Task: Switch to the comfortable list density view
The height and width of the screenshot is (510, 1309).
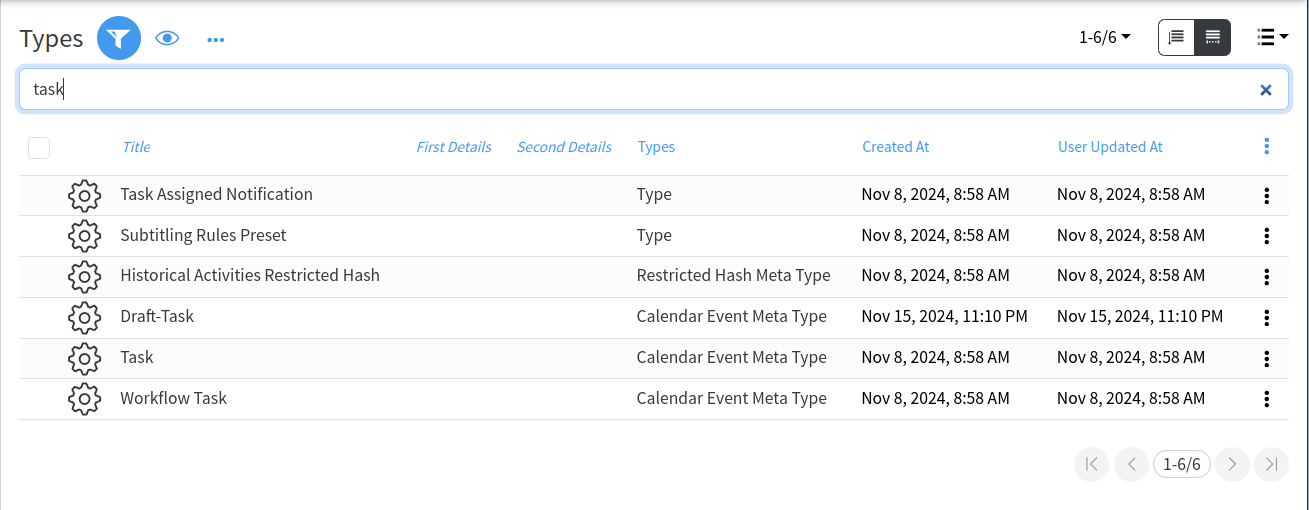Action: coord(1177,38)
